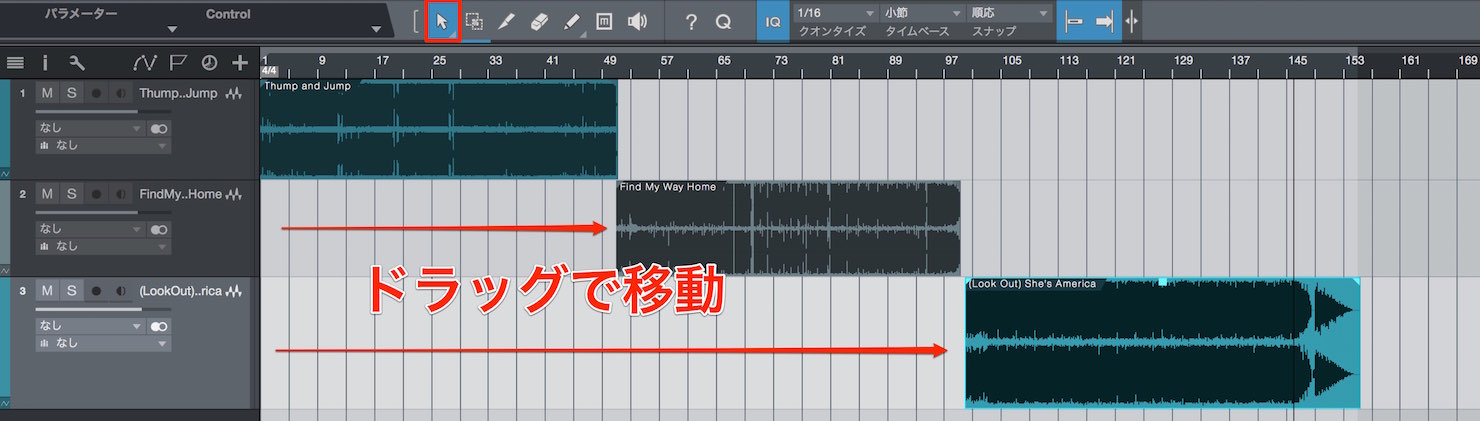Select the Arrow tool
1480x421 pixels.
click(442, 22)
